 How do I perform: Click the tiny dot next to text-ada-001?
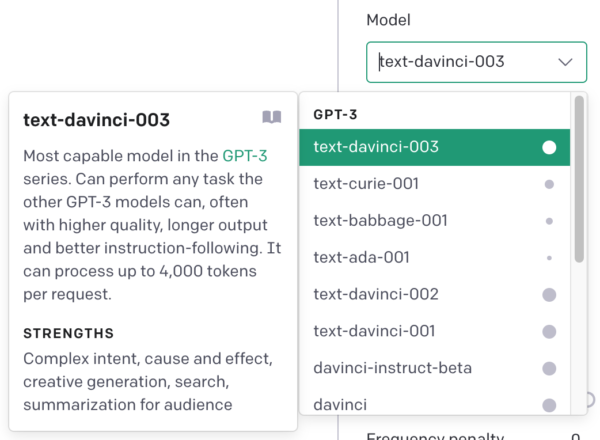(549, 258)
